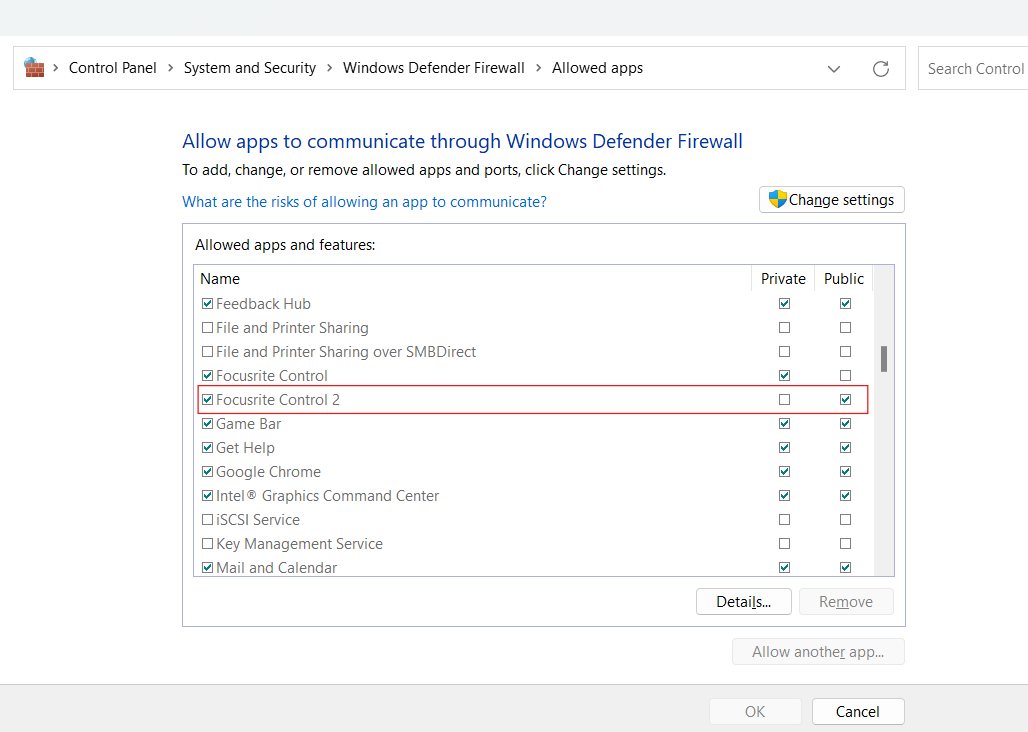1028x732 pixels.
Task: Enable the Key Management Service name checkbox
Action: 207,543
